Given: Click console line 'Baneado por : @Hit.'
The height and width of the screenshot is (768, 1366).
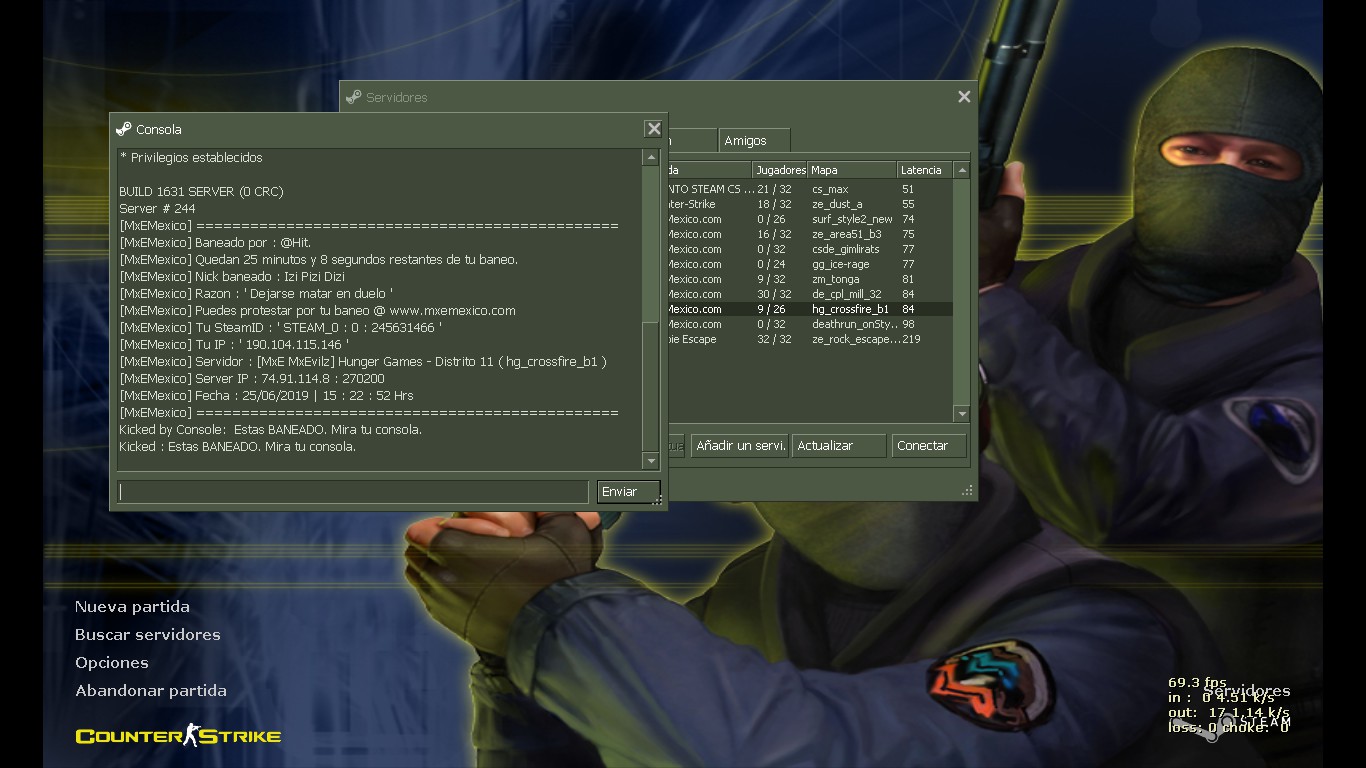Looking at the screenshot, I should [x=215, y=242].
